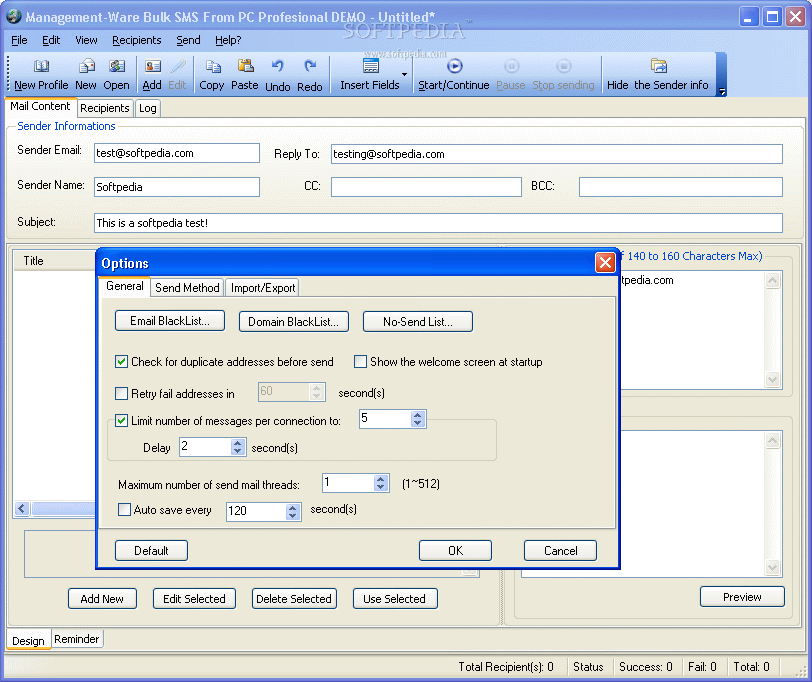Click the CC input field
This screenshot has height=682, width=812.
point(426,187)
